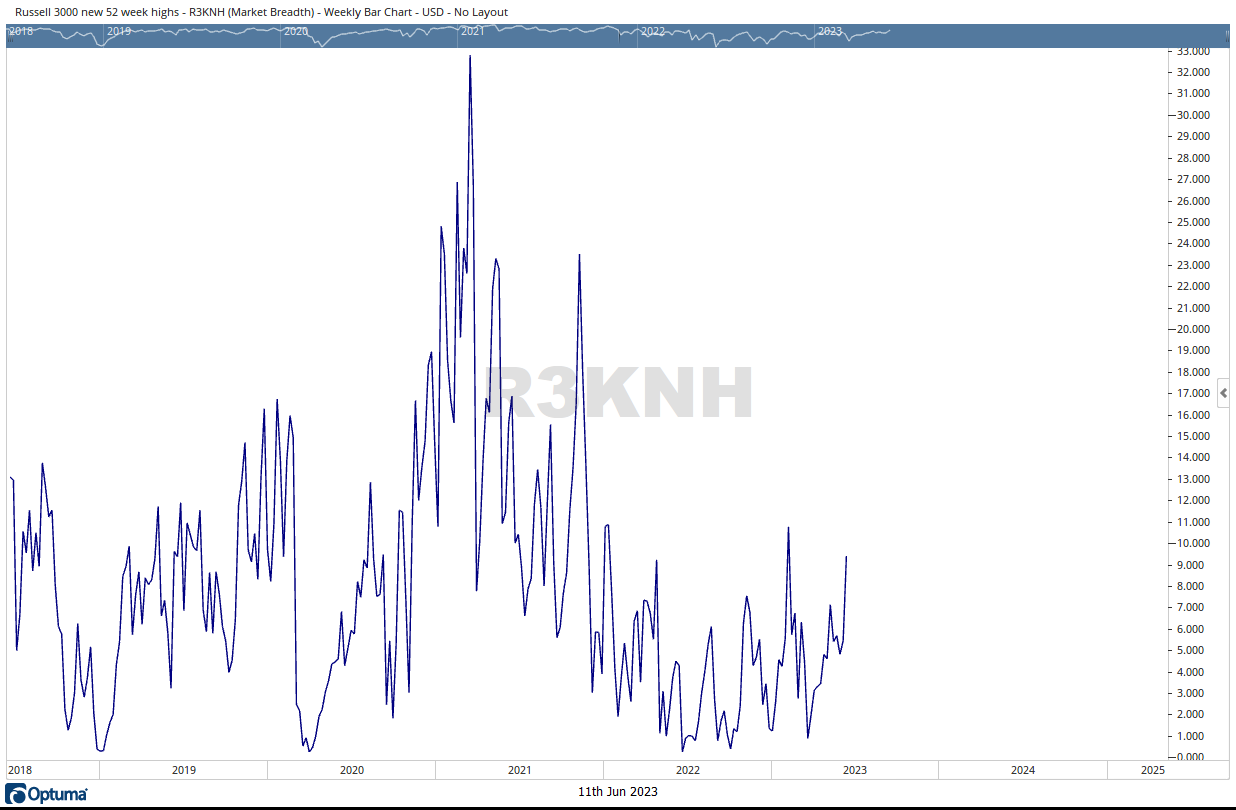Click the 2021 marker in the overview navigator

tap(474, 31)
